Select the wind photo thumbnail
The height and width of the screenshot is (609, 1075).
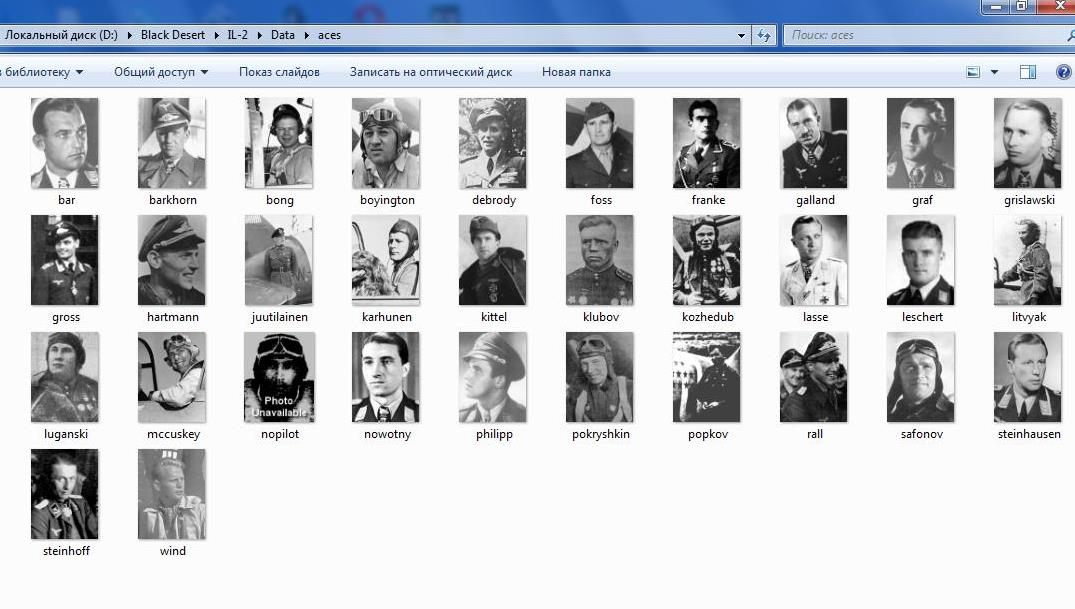coord(172,494)
